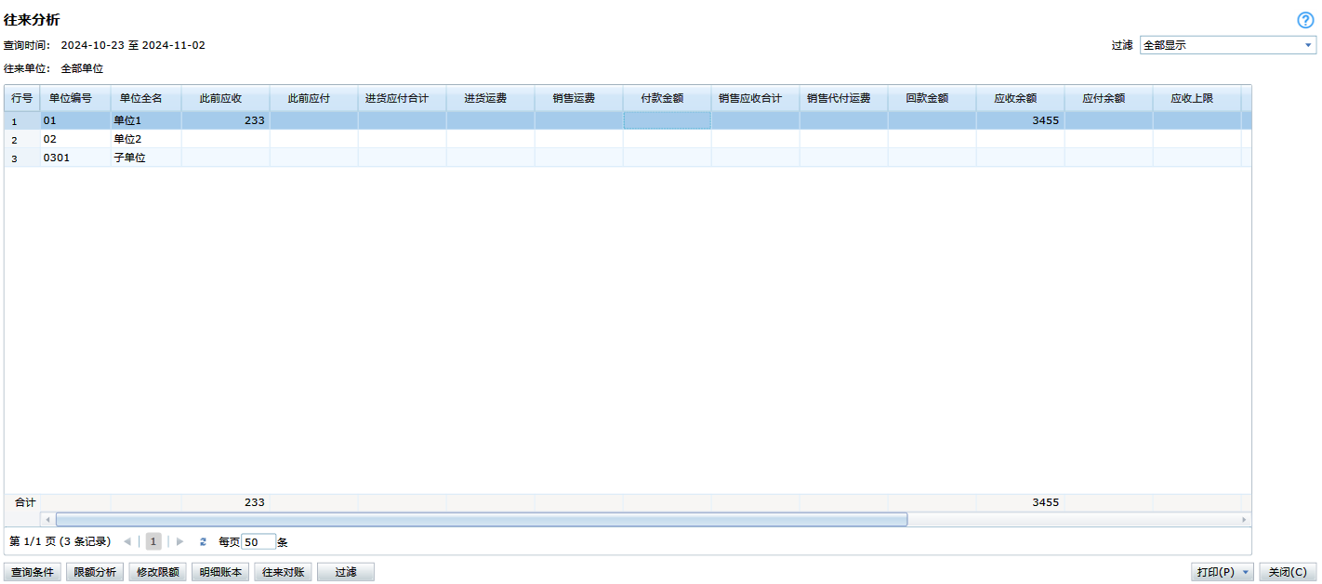This screenshot has width=1322, height=584.
Task: Click the refresh icon in pagination bar
Action: point(203,542)
